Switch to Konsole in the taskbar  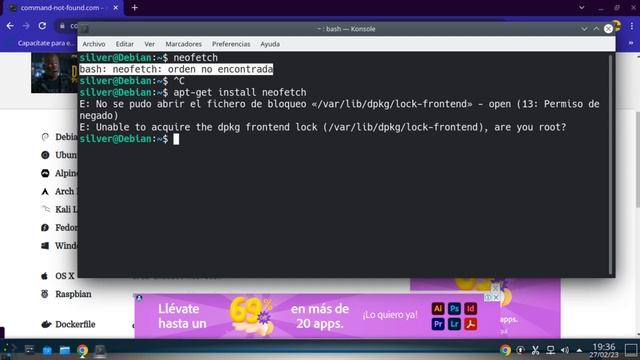tap(100, 350)
